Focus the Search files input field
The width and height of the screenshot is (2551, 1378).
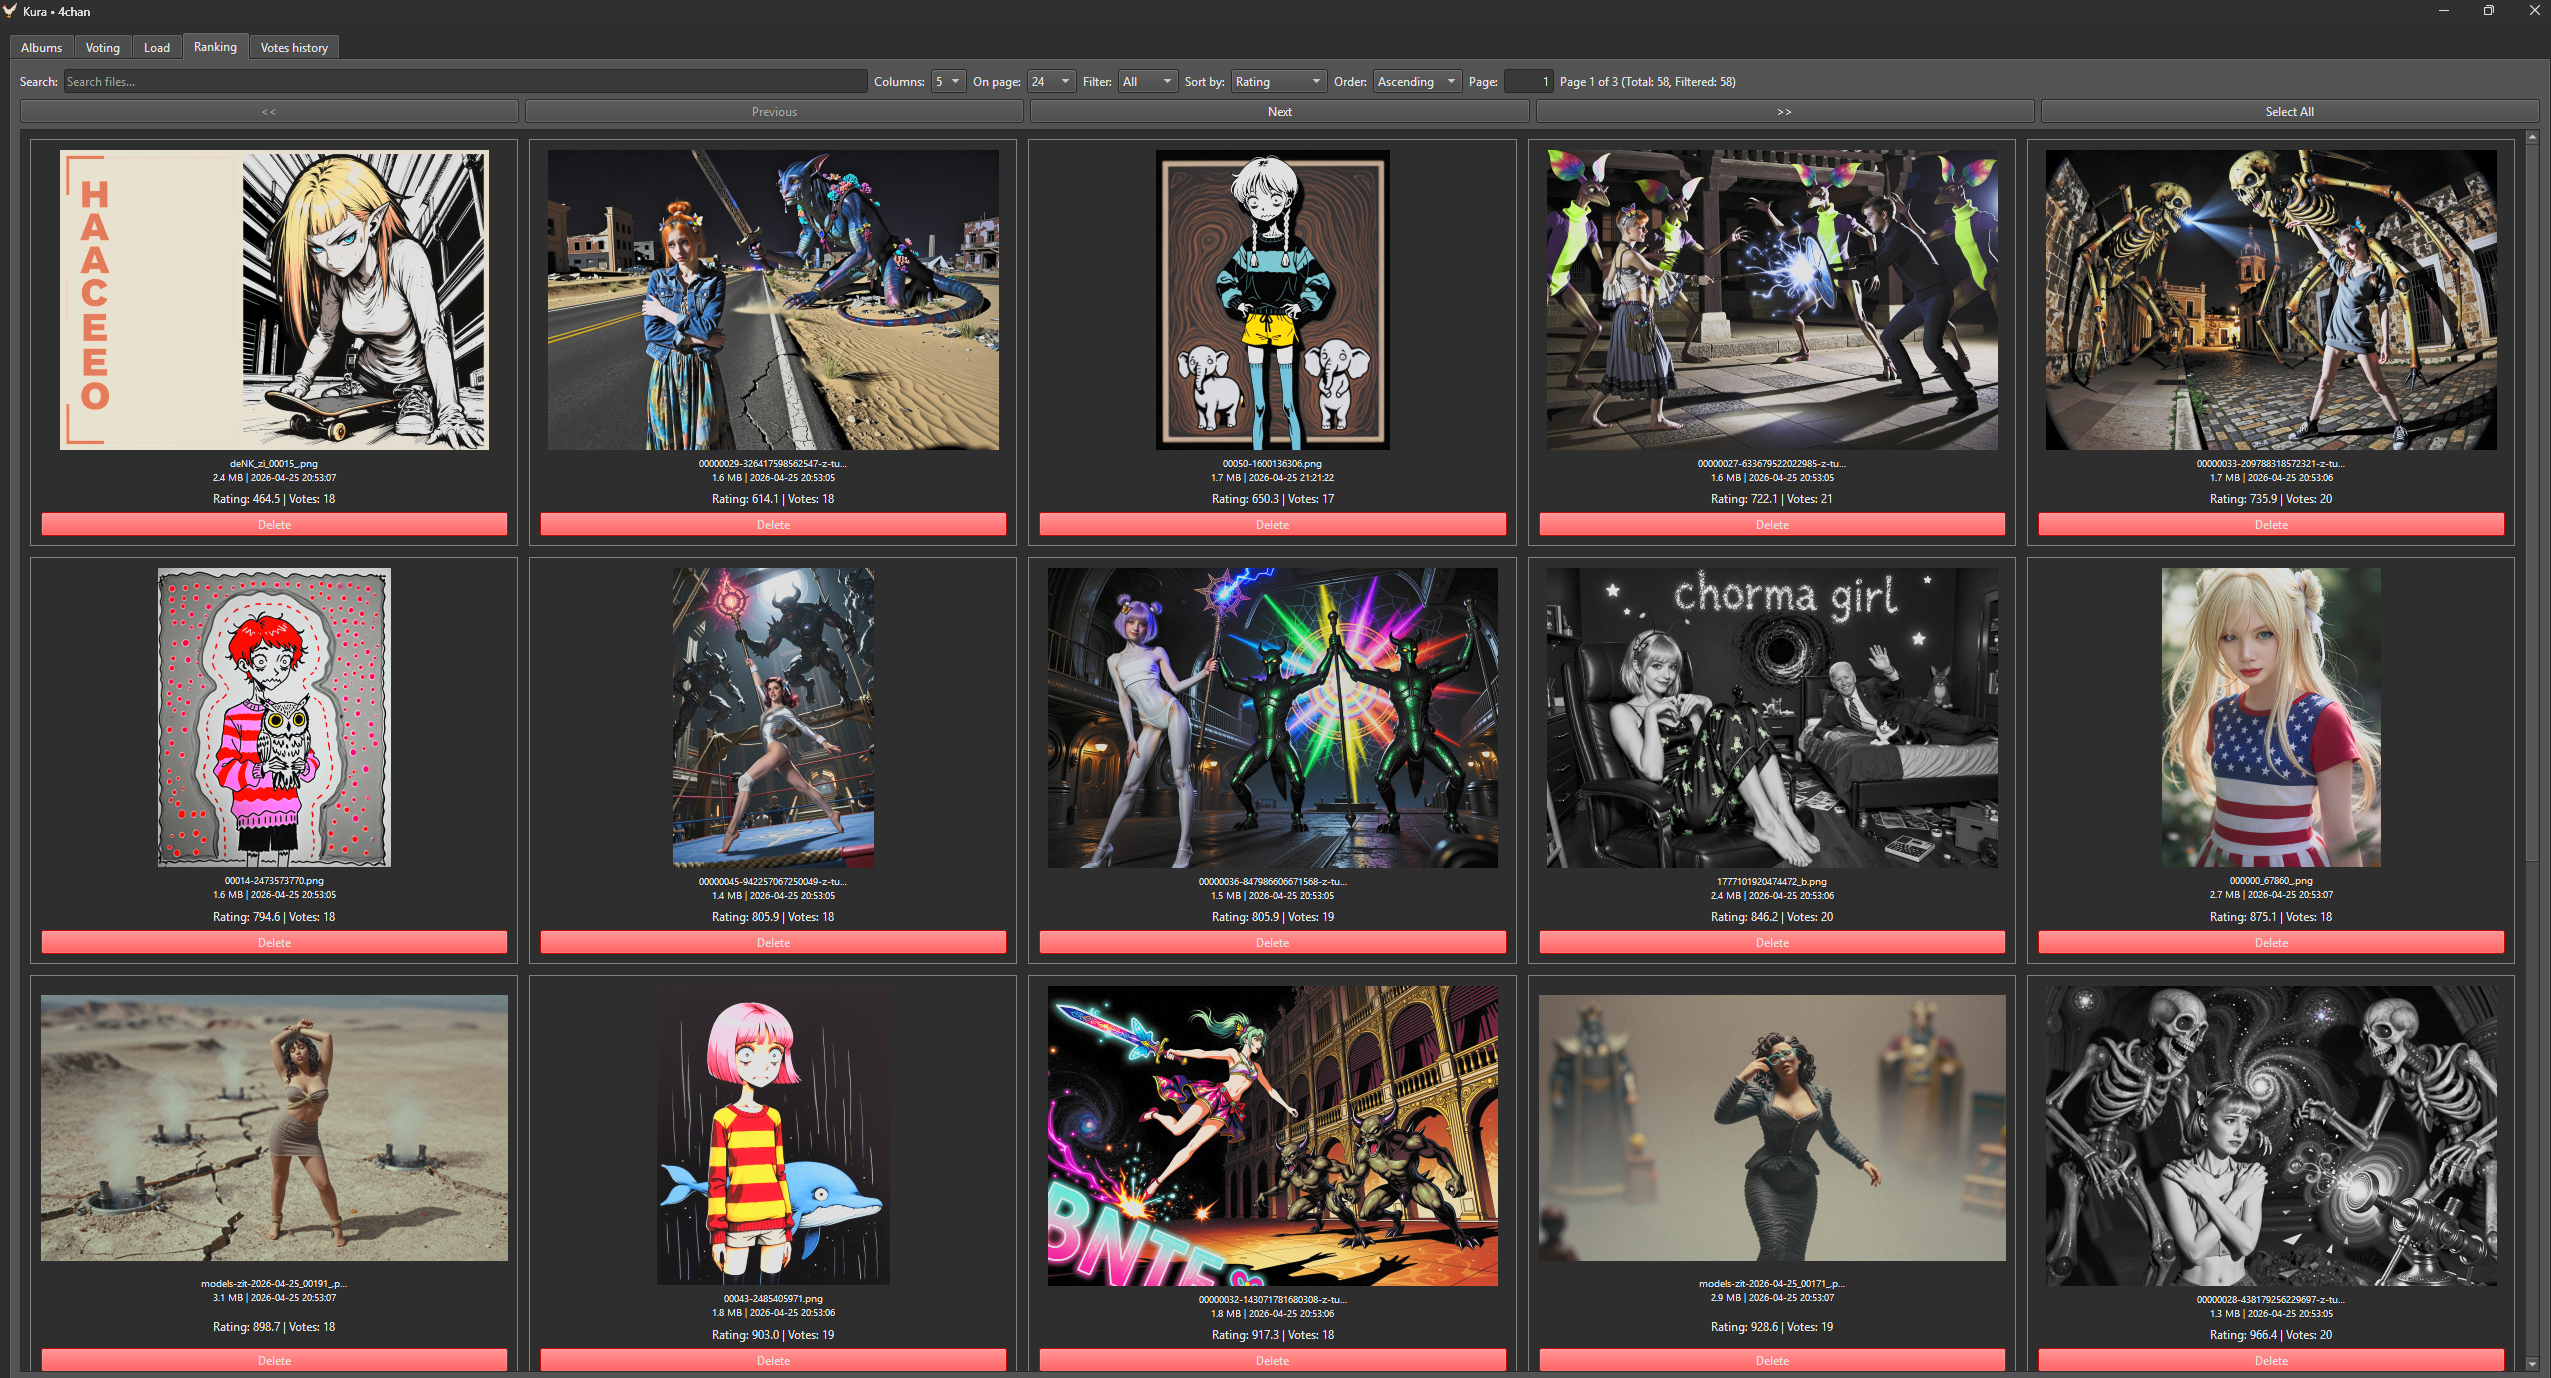(465, 82)
